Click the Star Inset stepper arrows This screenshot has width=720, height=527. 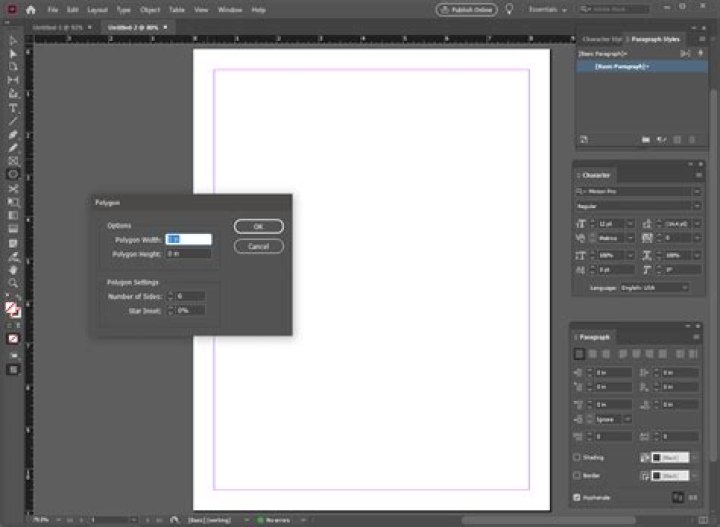[171, 311]
